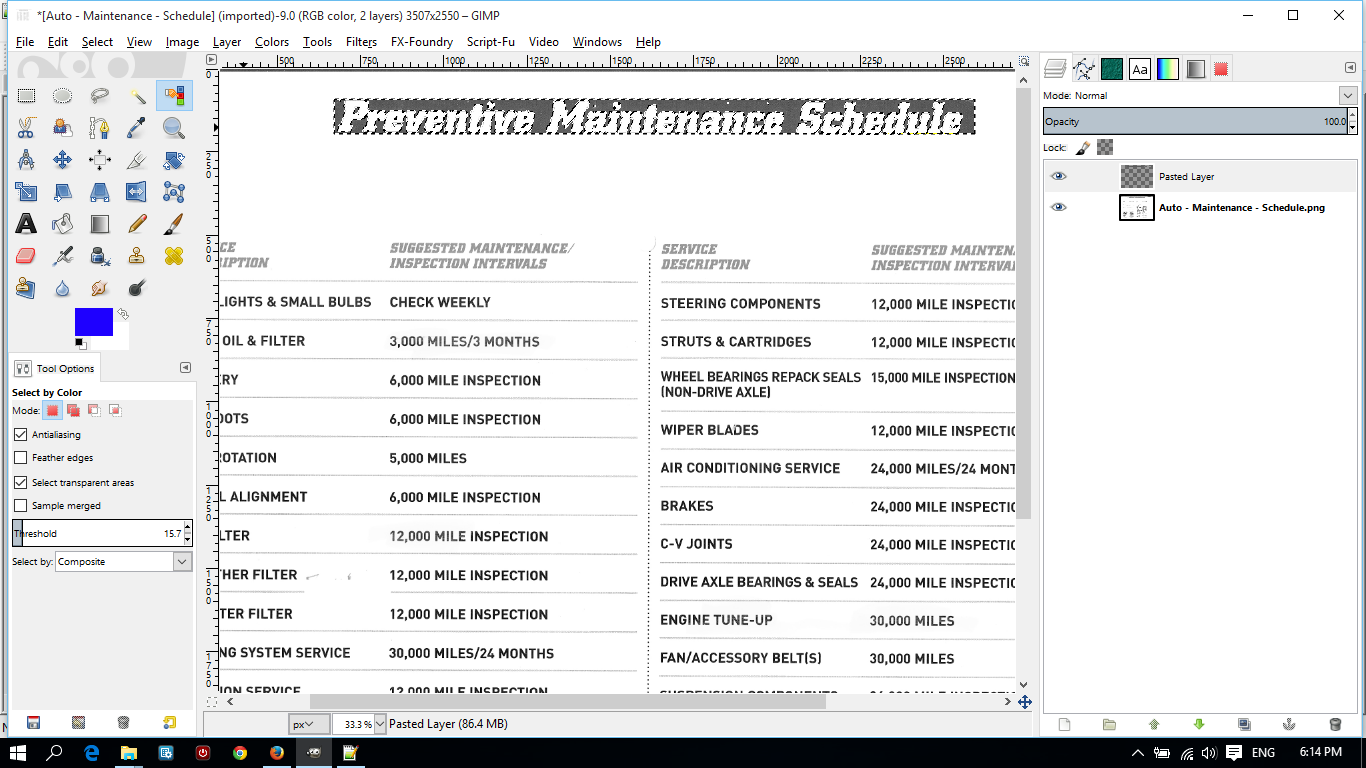
Task: Select the Auto - Maintenance - Schedule.png layer
Action: (1241, 207)
